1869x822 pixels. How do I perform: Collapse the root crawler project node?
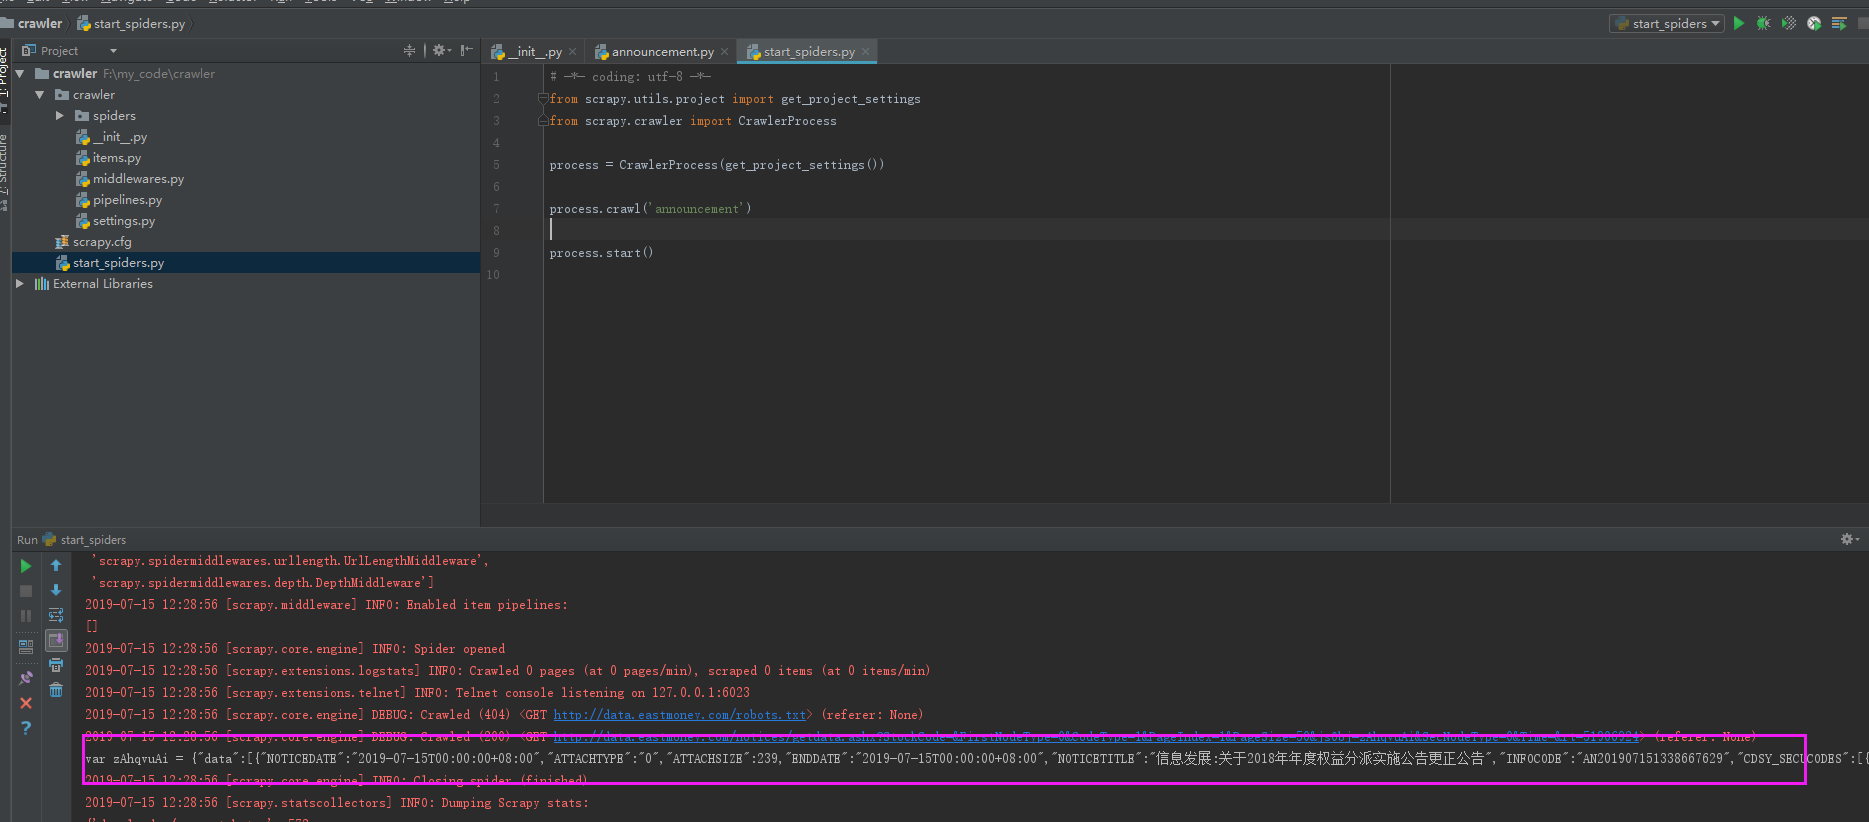(20, 74)
